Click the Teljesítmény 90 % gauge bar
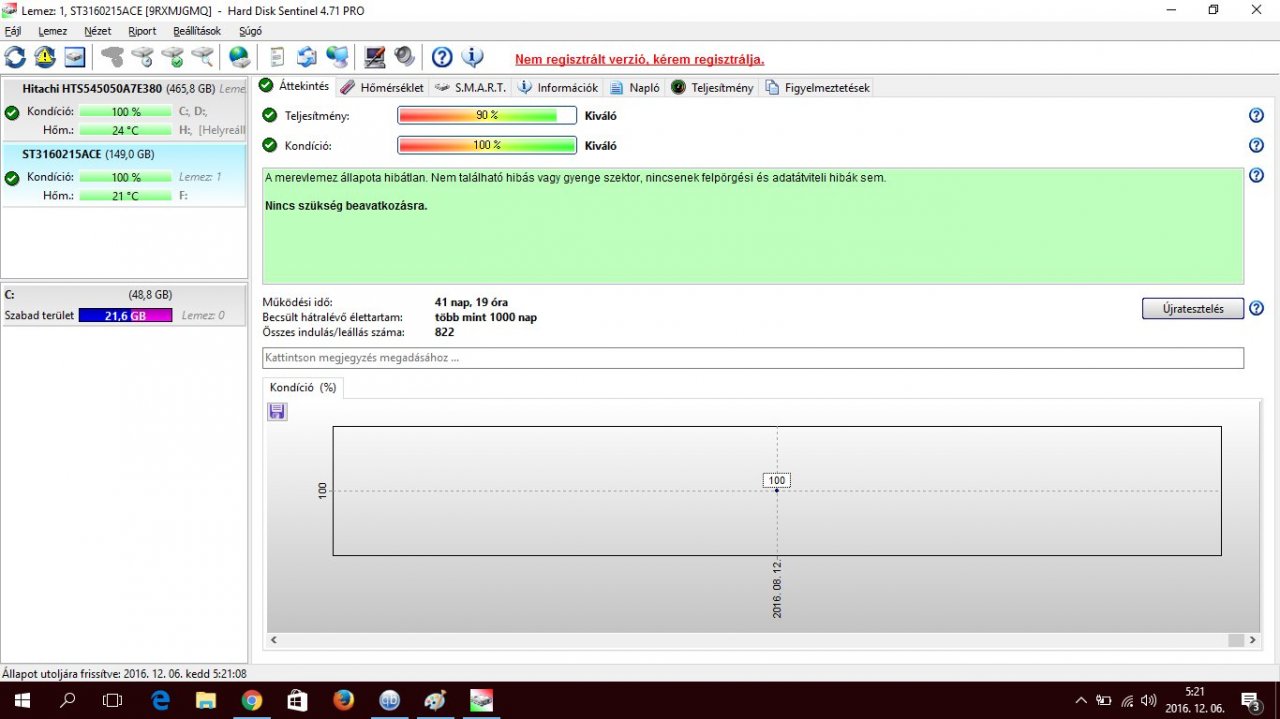The width and height of the screenshot is (1280, 719). pos(487,116)
